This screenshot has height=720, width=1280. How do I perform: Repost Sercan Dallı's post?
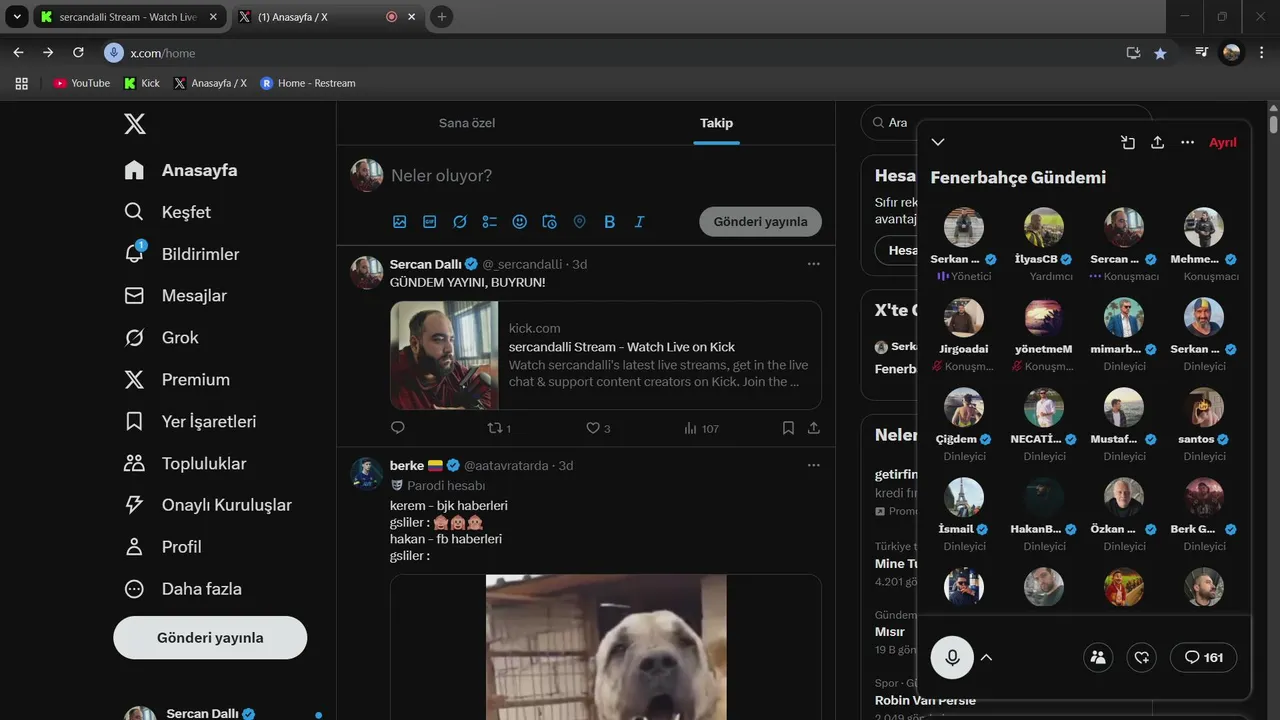(499, 428)
